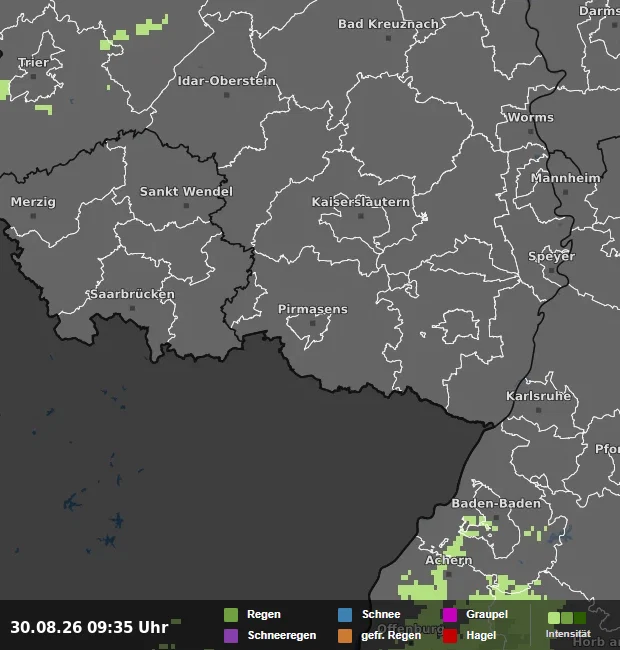Click the Graupel legend label
The height and width of the screenshot is (650, 620).
coord(487,614)
